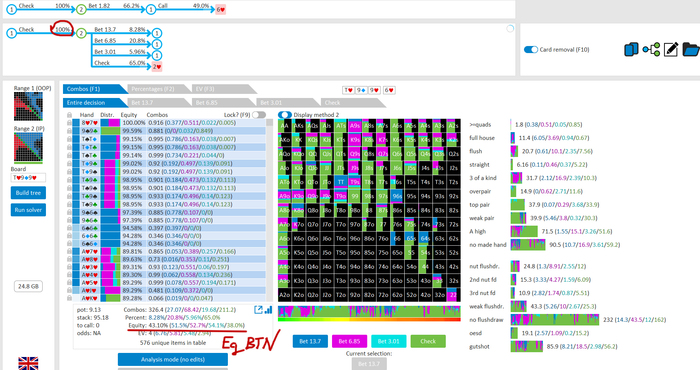This screenshot has height=370, width=700.
Task: Click the pop-out export icon beside Combos summary
Action: click(258, 310)
